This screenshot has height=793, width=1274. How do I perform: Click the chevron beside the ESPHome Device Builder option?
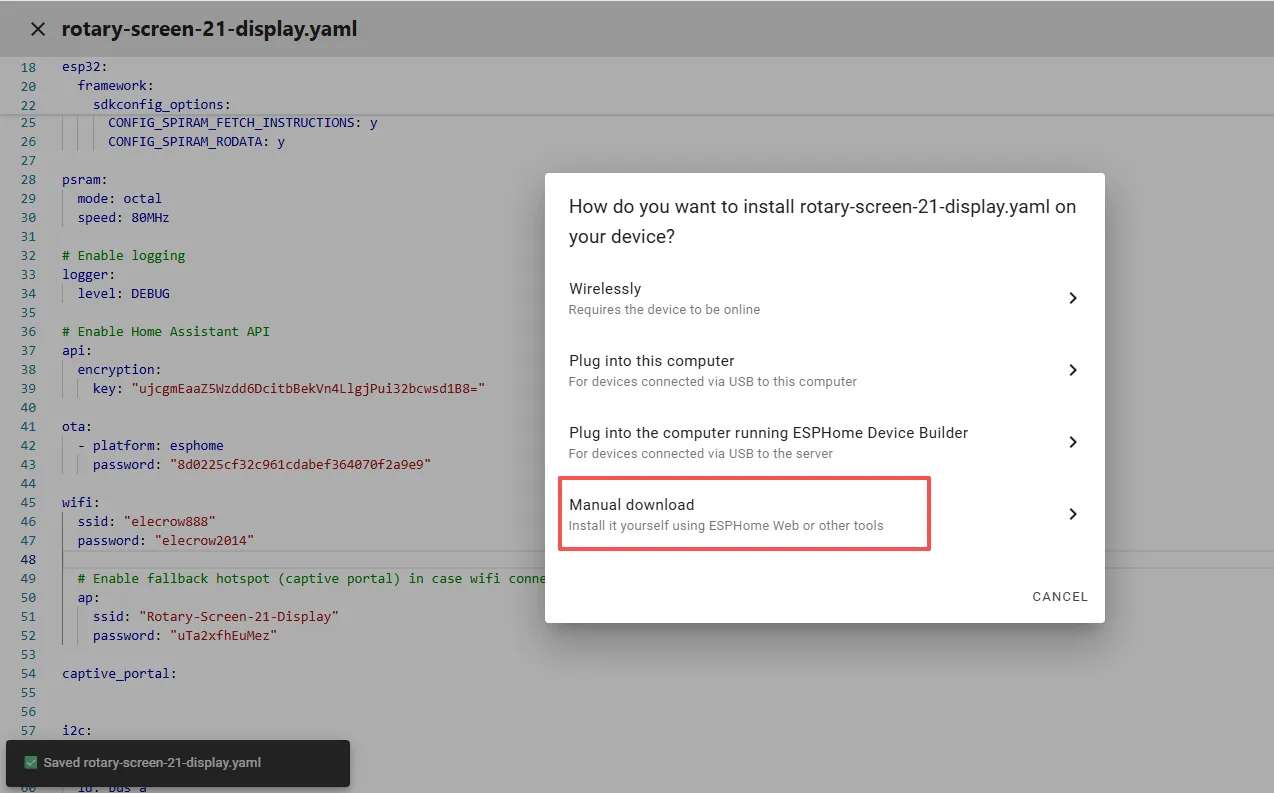(1072, 442)
